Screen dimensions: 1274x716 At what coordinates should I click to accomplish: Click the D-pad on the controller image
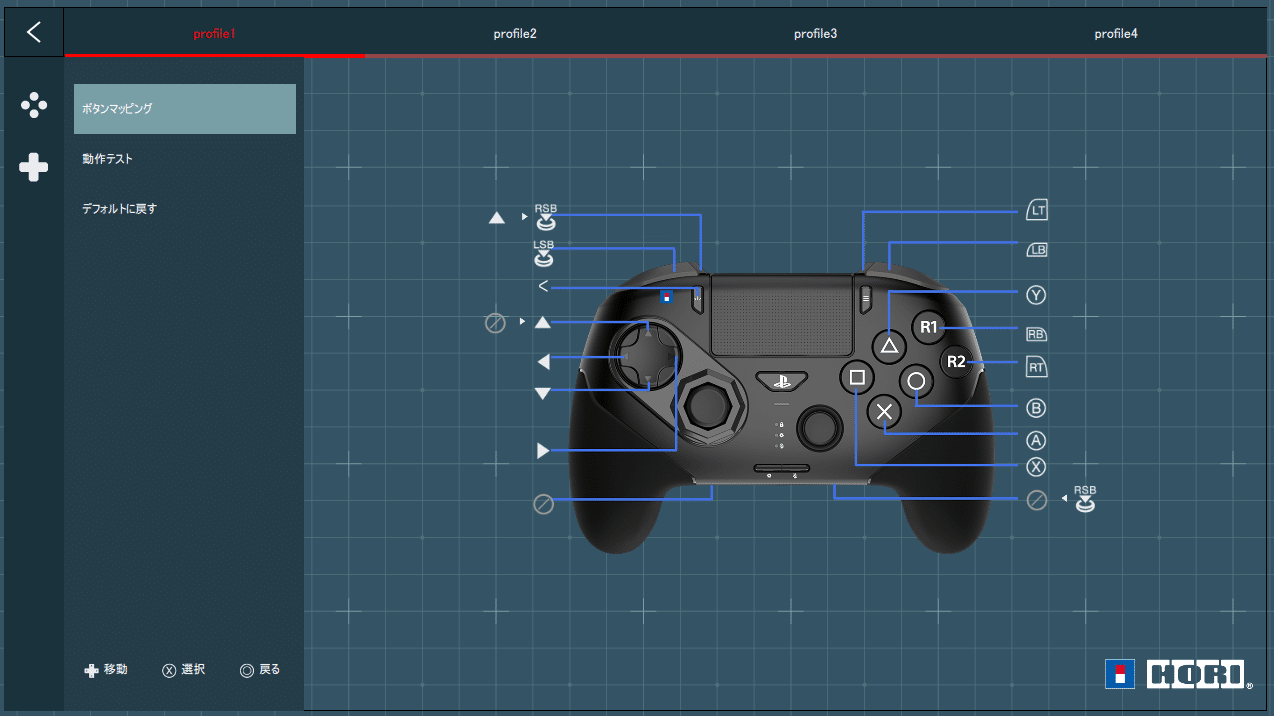(x=648, y=356)
